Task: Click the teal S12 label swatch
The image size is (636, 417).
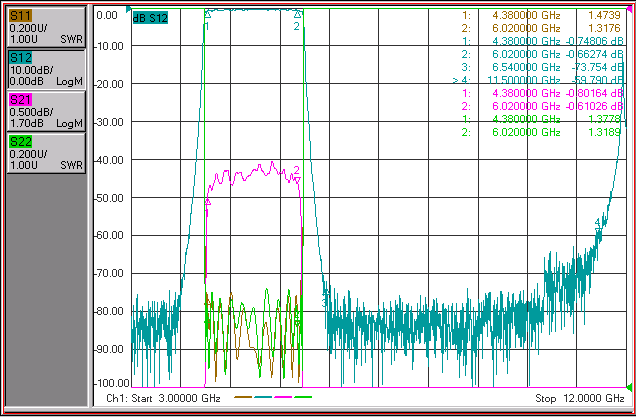Action: [x=20, y=58]
